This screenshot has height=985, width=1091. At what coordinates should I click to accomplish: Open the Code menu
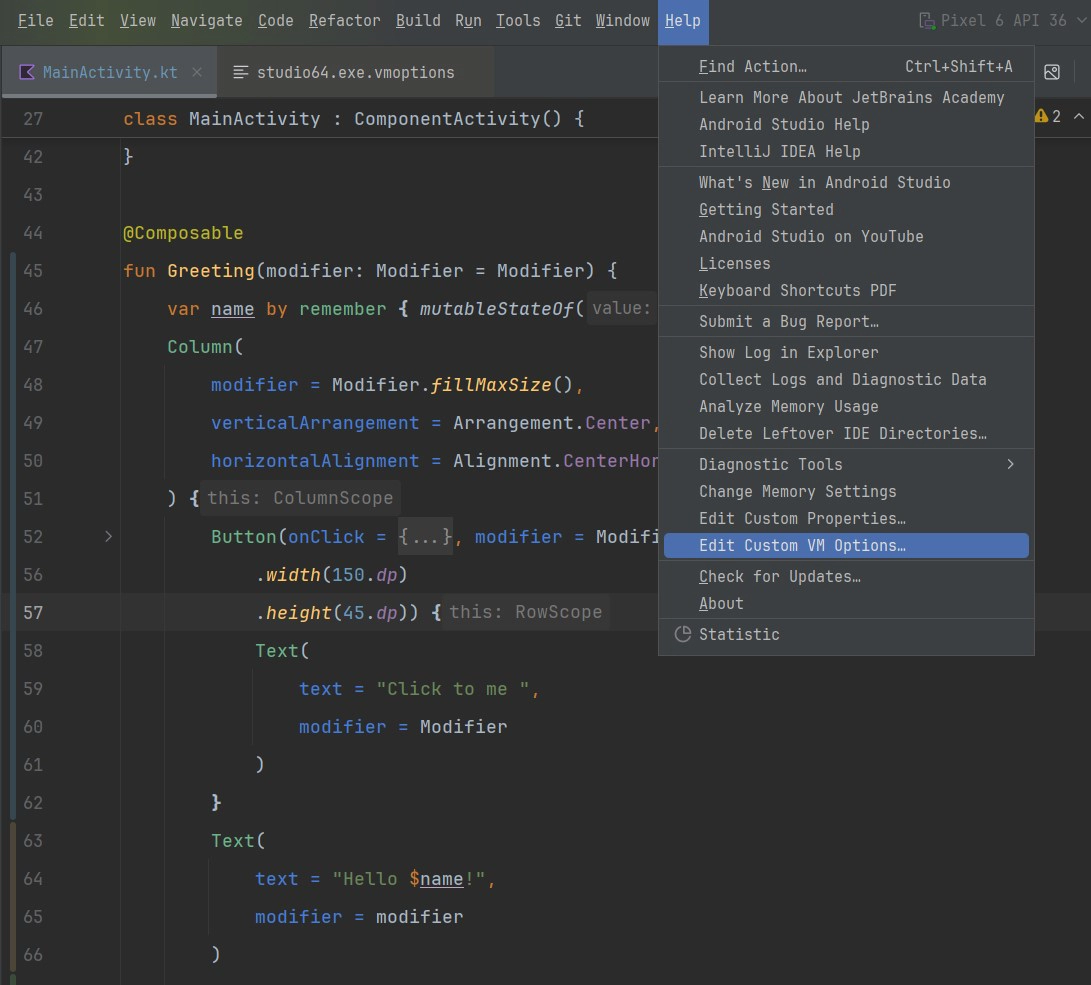click(x=276, y=21)
